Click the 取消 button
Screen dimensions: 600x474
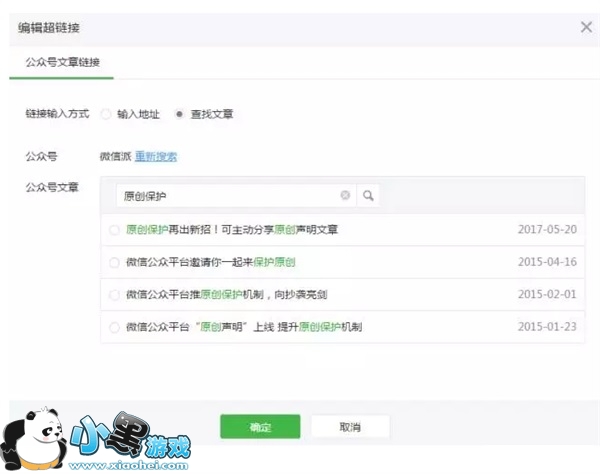pos(350,427)
